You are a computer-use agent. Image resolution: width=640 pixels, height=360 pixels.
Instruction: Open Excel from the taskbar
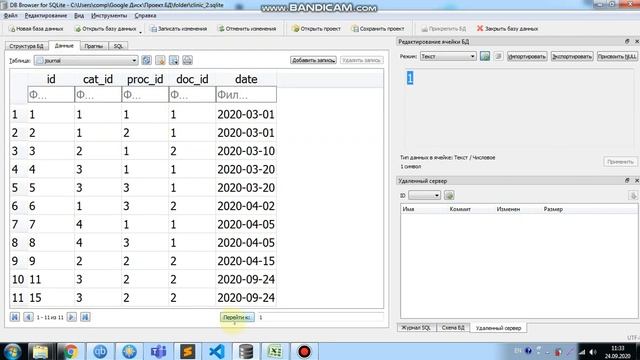(275, 351)
